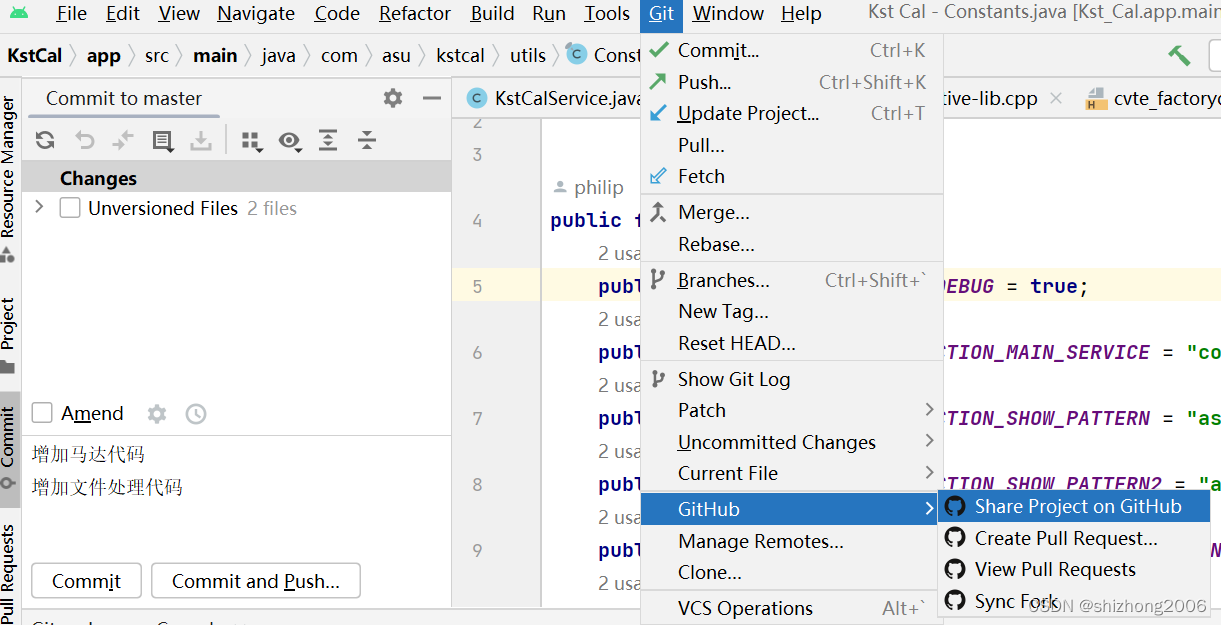Image resolution: width=1221 pixels, height=625 pixels.
Task: Choose Push... from Git menu
Action: (792, 82)
